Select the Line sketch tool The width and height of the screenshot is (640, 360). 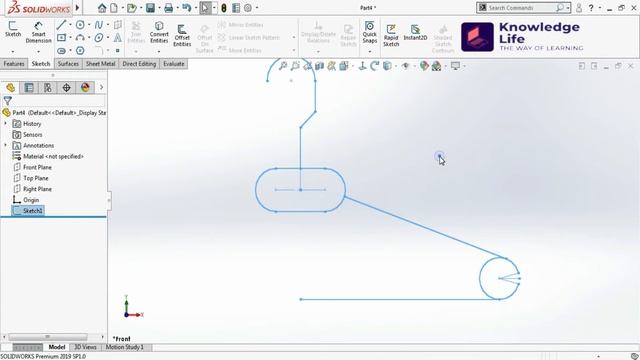(61, 25)
